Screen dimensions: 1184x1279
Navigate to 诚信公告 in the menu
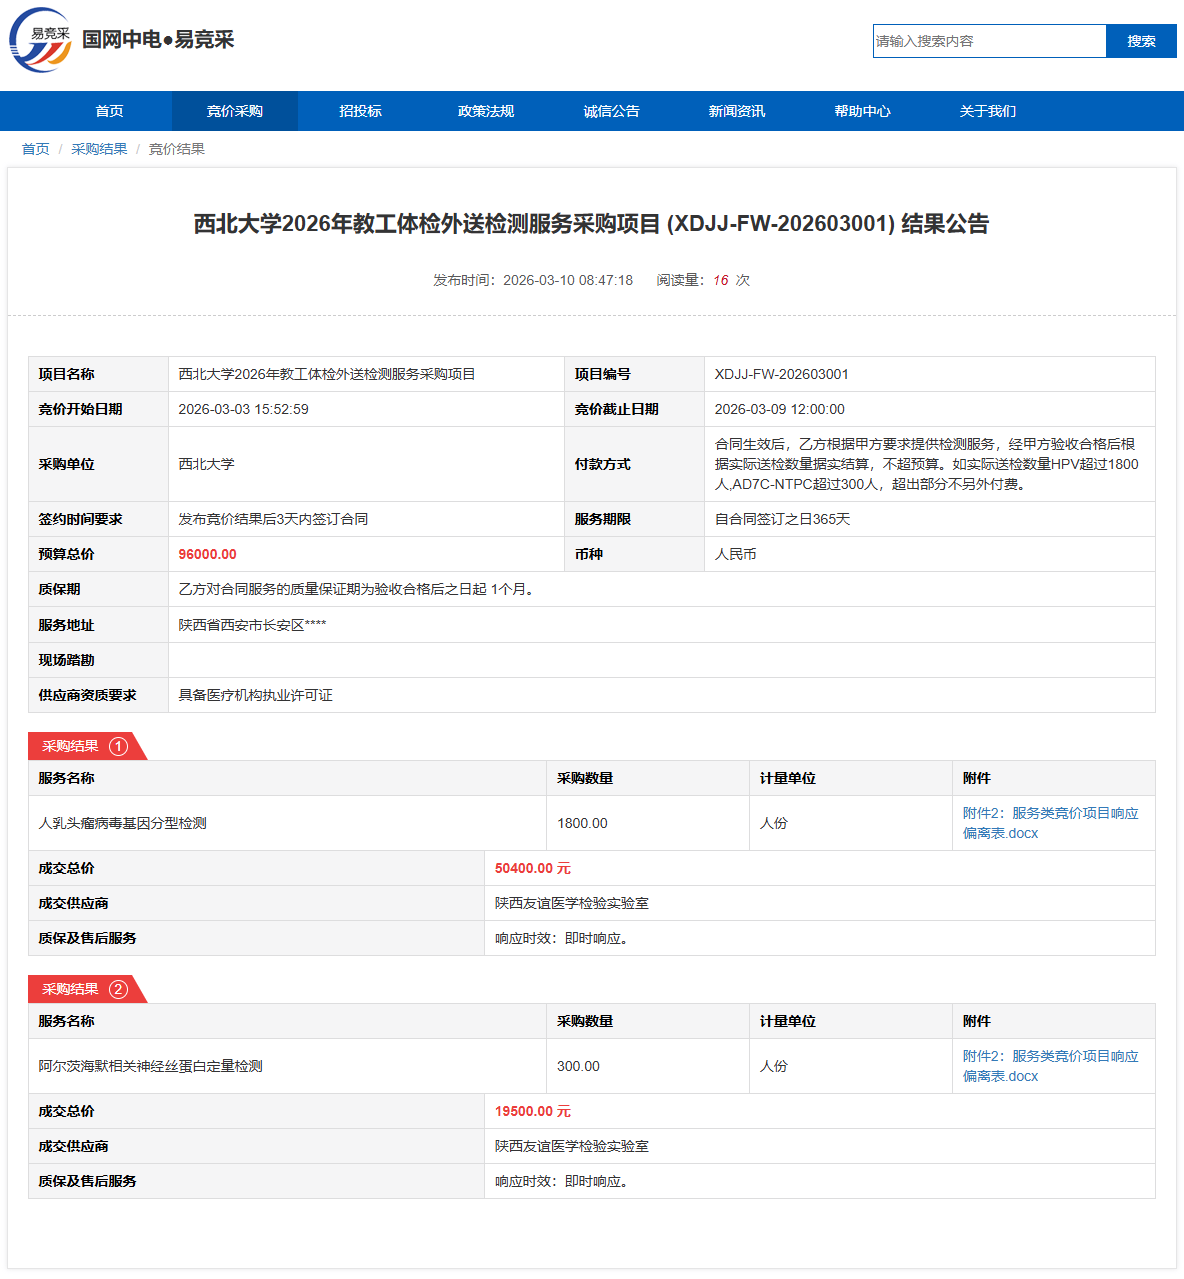pos(611,111)
